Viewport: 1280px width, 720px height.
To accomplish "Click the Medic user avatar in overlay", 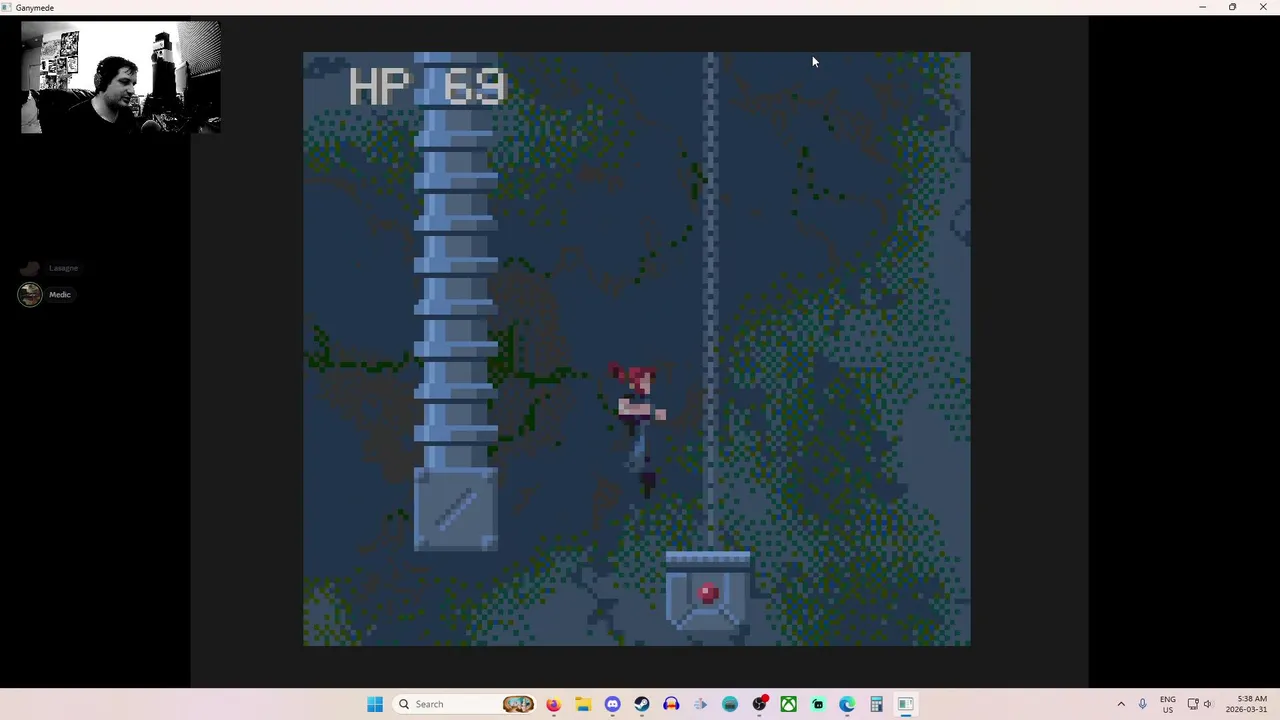I will (x=30, y=294).
